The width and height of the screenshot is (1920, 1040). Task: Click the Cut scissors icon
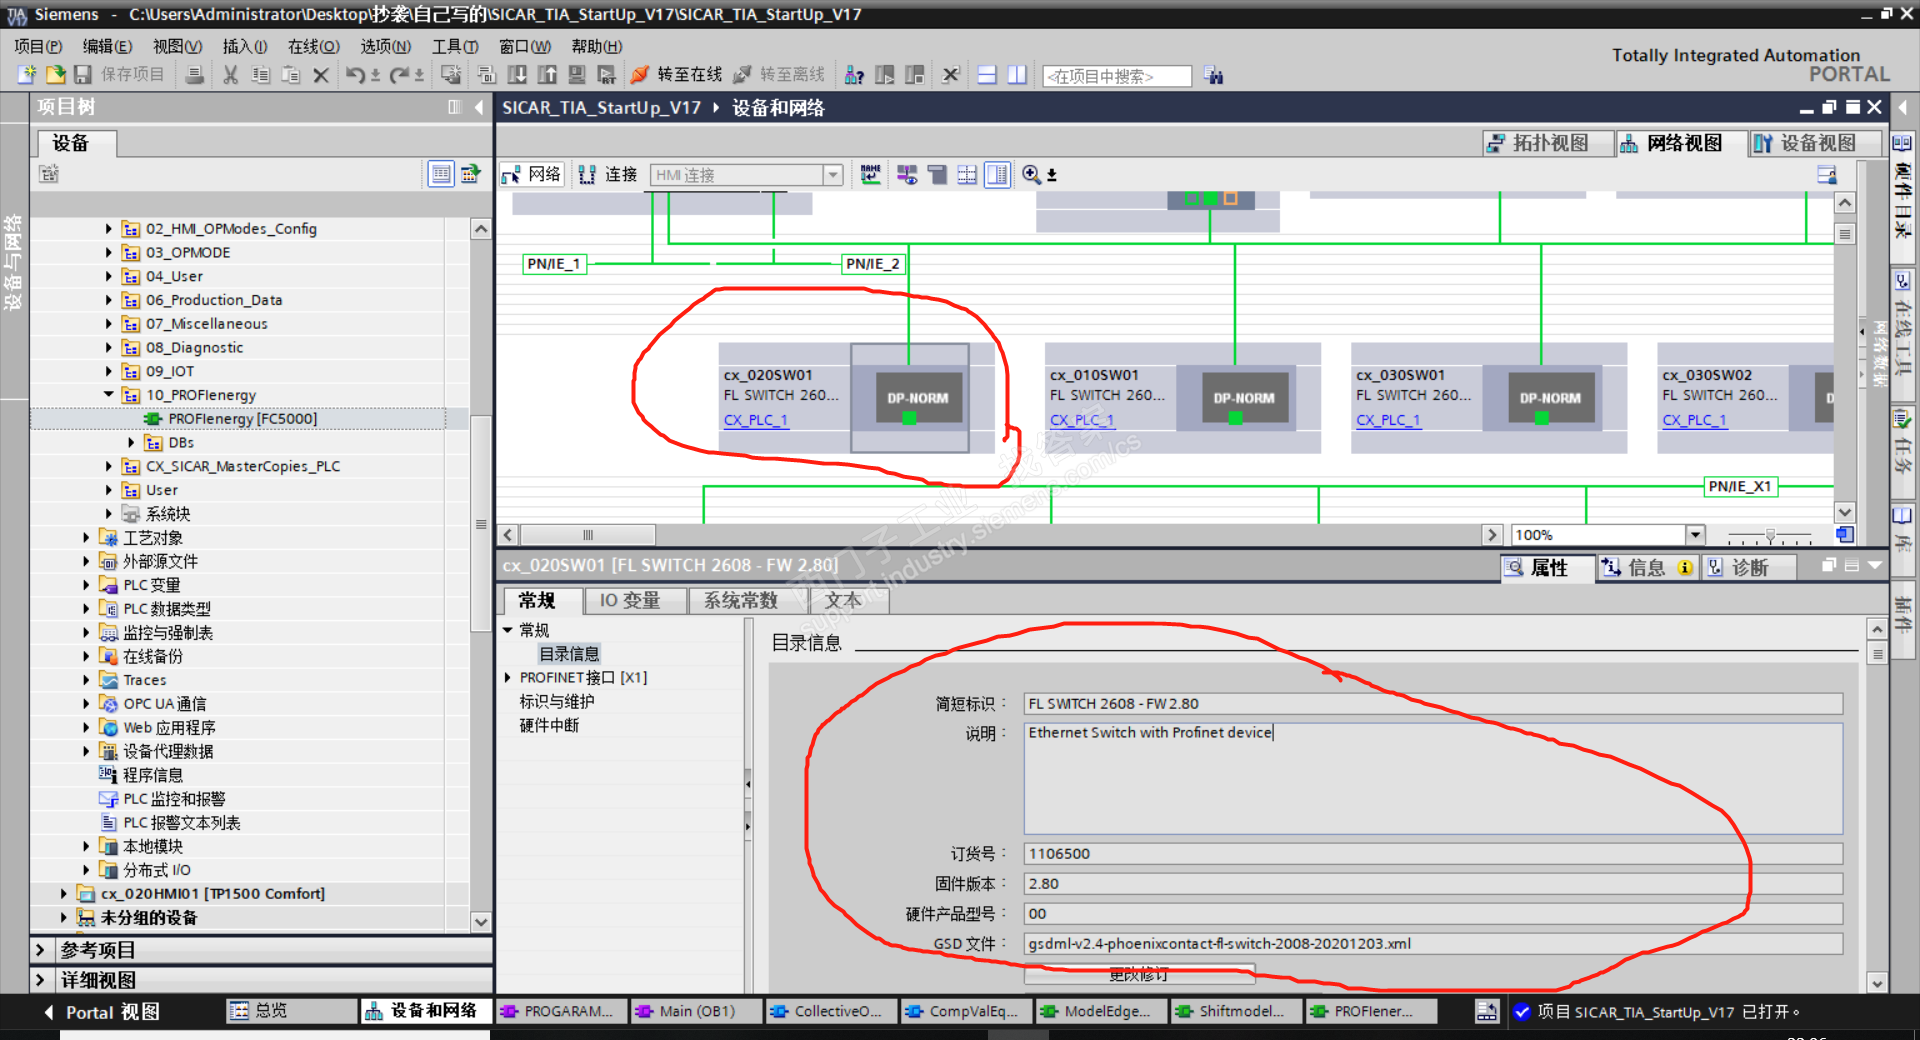coord(231,75)
